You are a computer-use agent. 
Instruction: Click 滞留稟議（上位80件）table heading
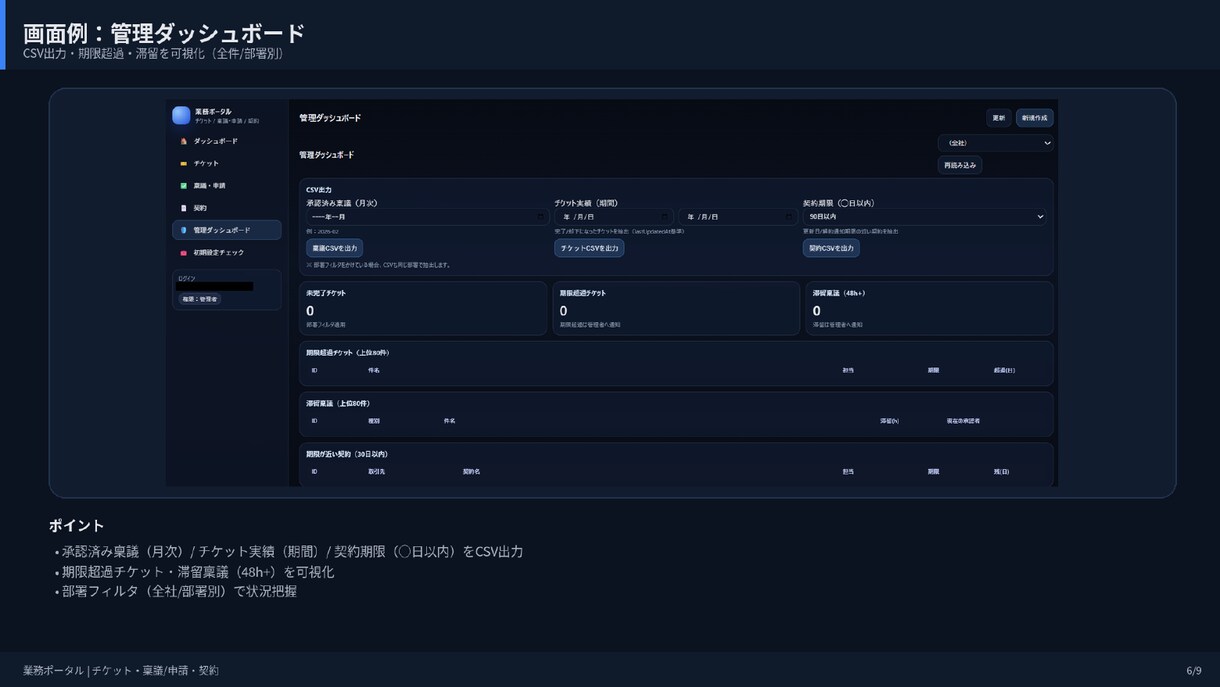(x=338, y=403)
